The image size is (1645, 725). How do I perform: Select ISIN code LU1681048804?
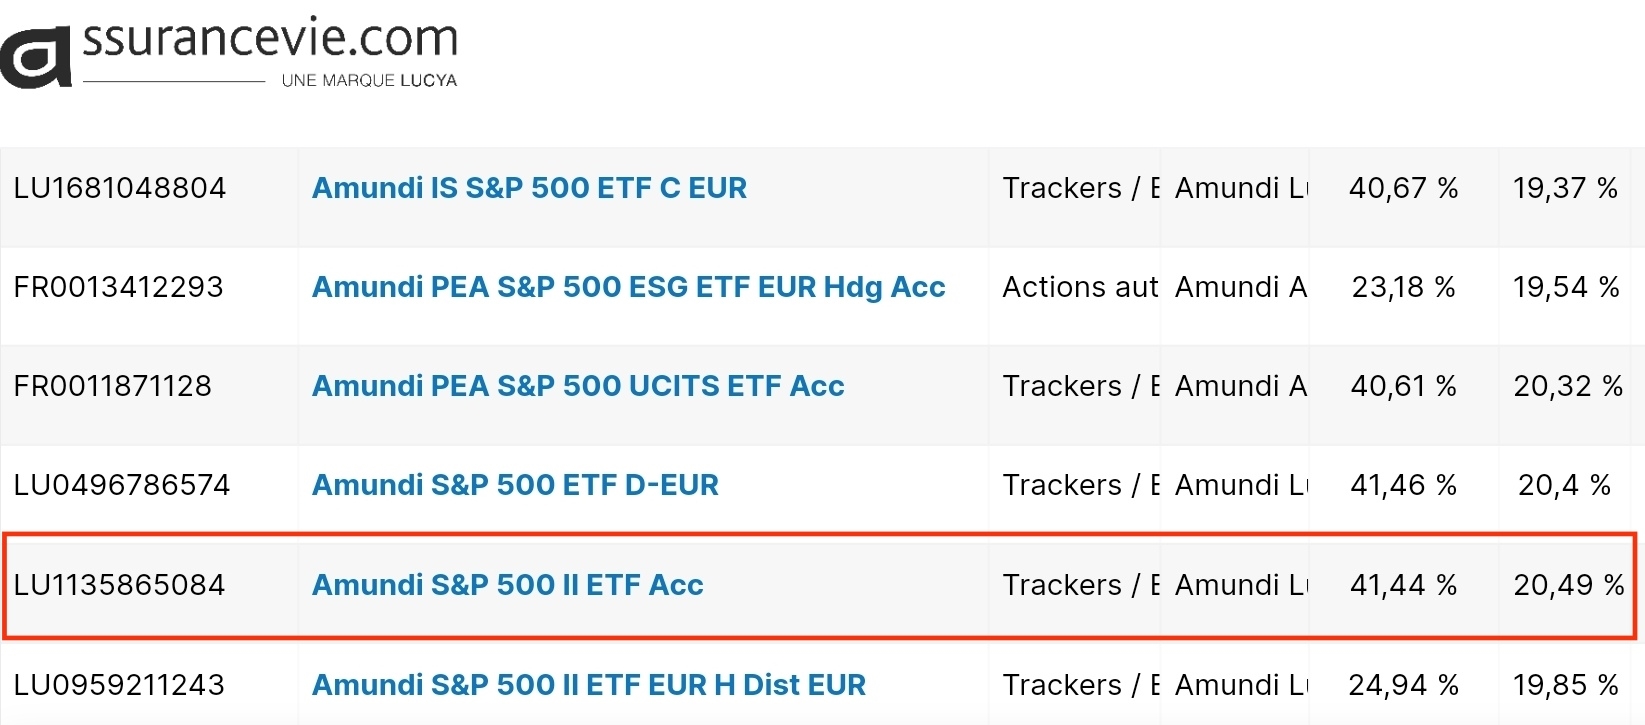(120, 188)
